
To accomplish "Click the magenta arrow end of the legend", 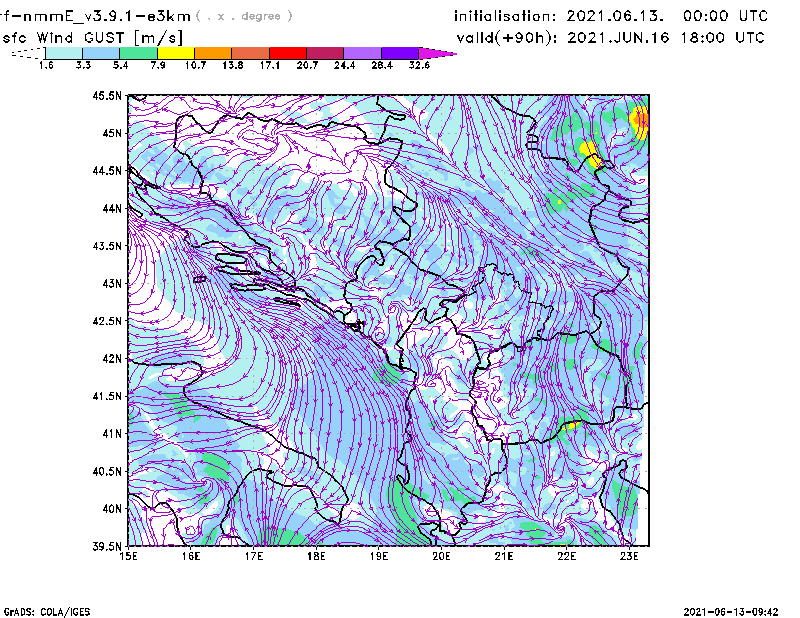I will coord(437,53).
